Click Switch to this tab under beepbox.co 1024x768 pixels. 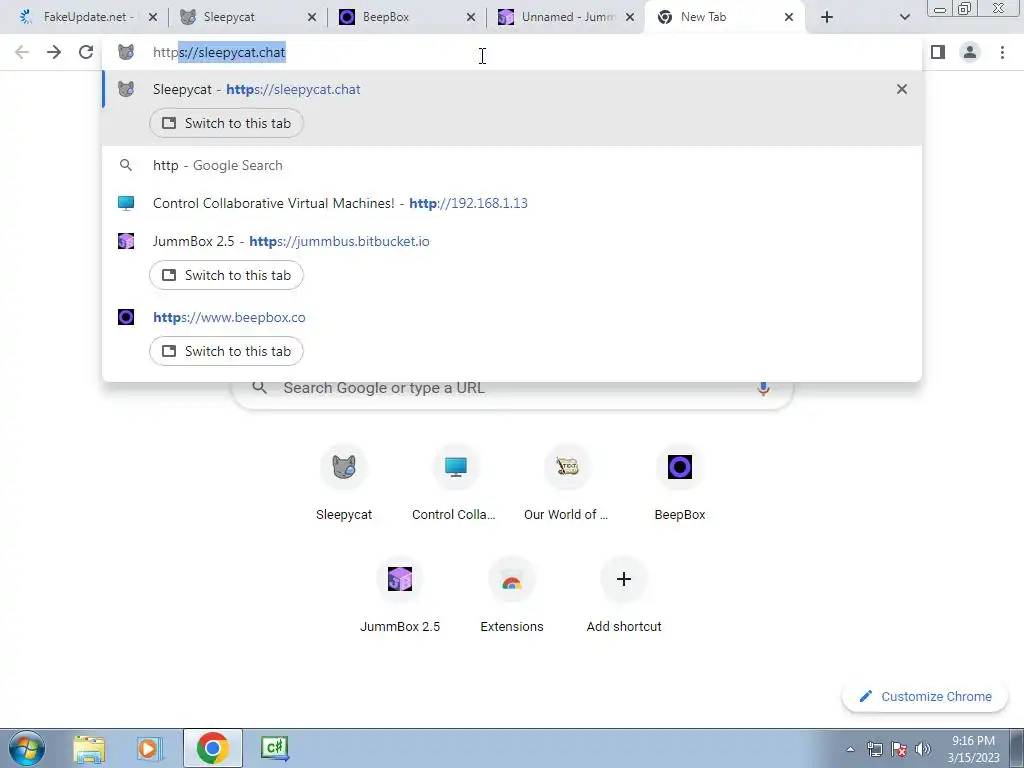[x=226, y=351]
